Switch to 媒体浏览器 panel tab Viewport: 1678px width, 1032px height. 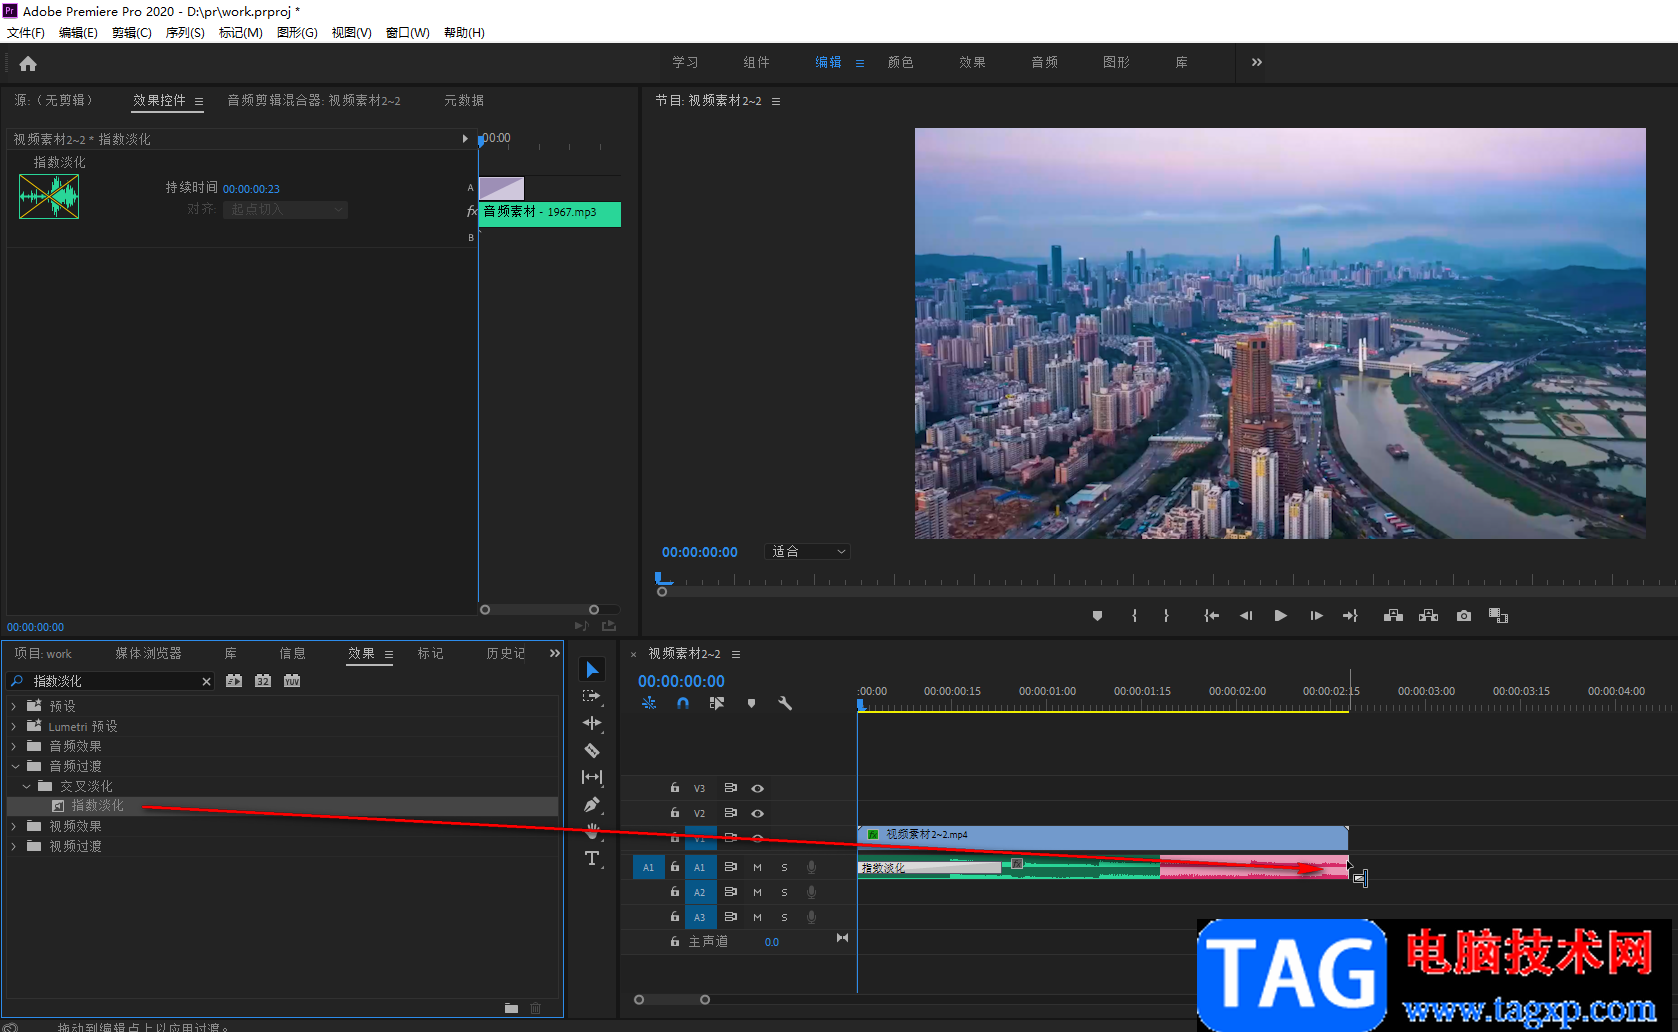pyautogui.click(x=148, y=653)
